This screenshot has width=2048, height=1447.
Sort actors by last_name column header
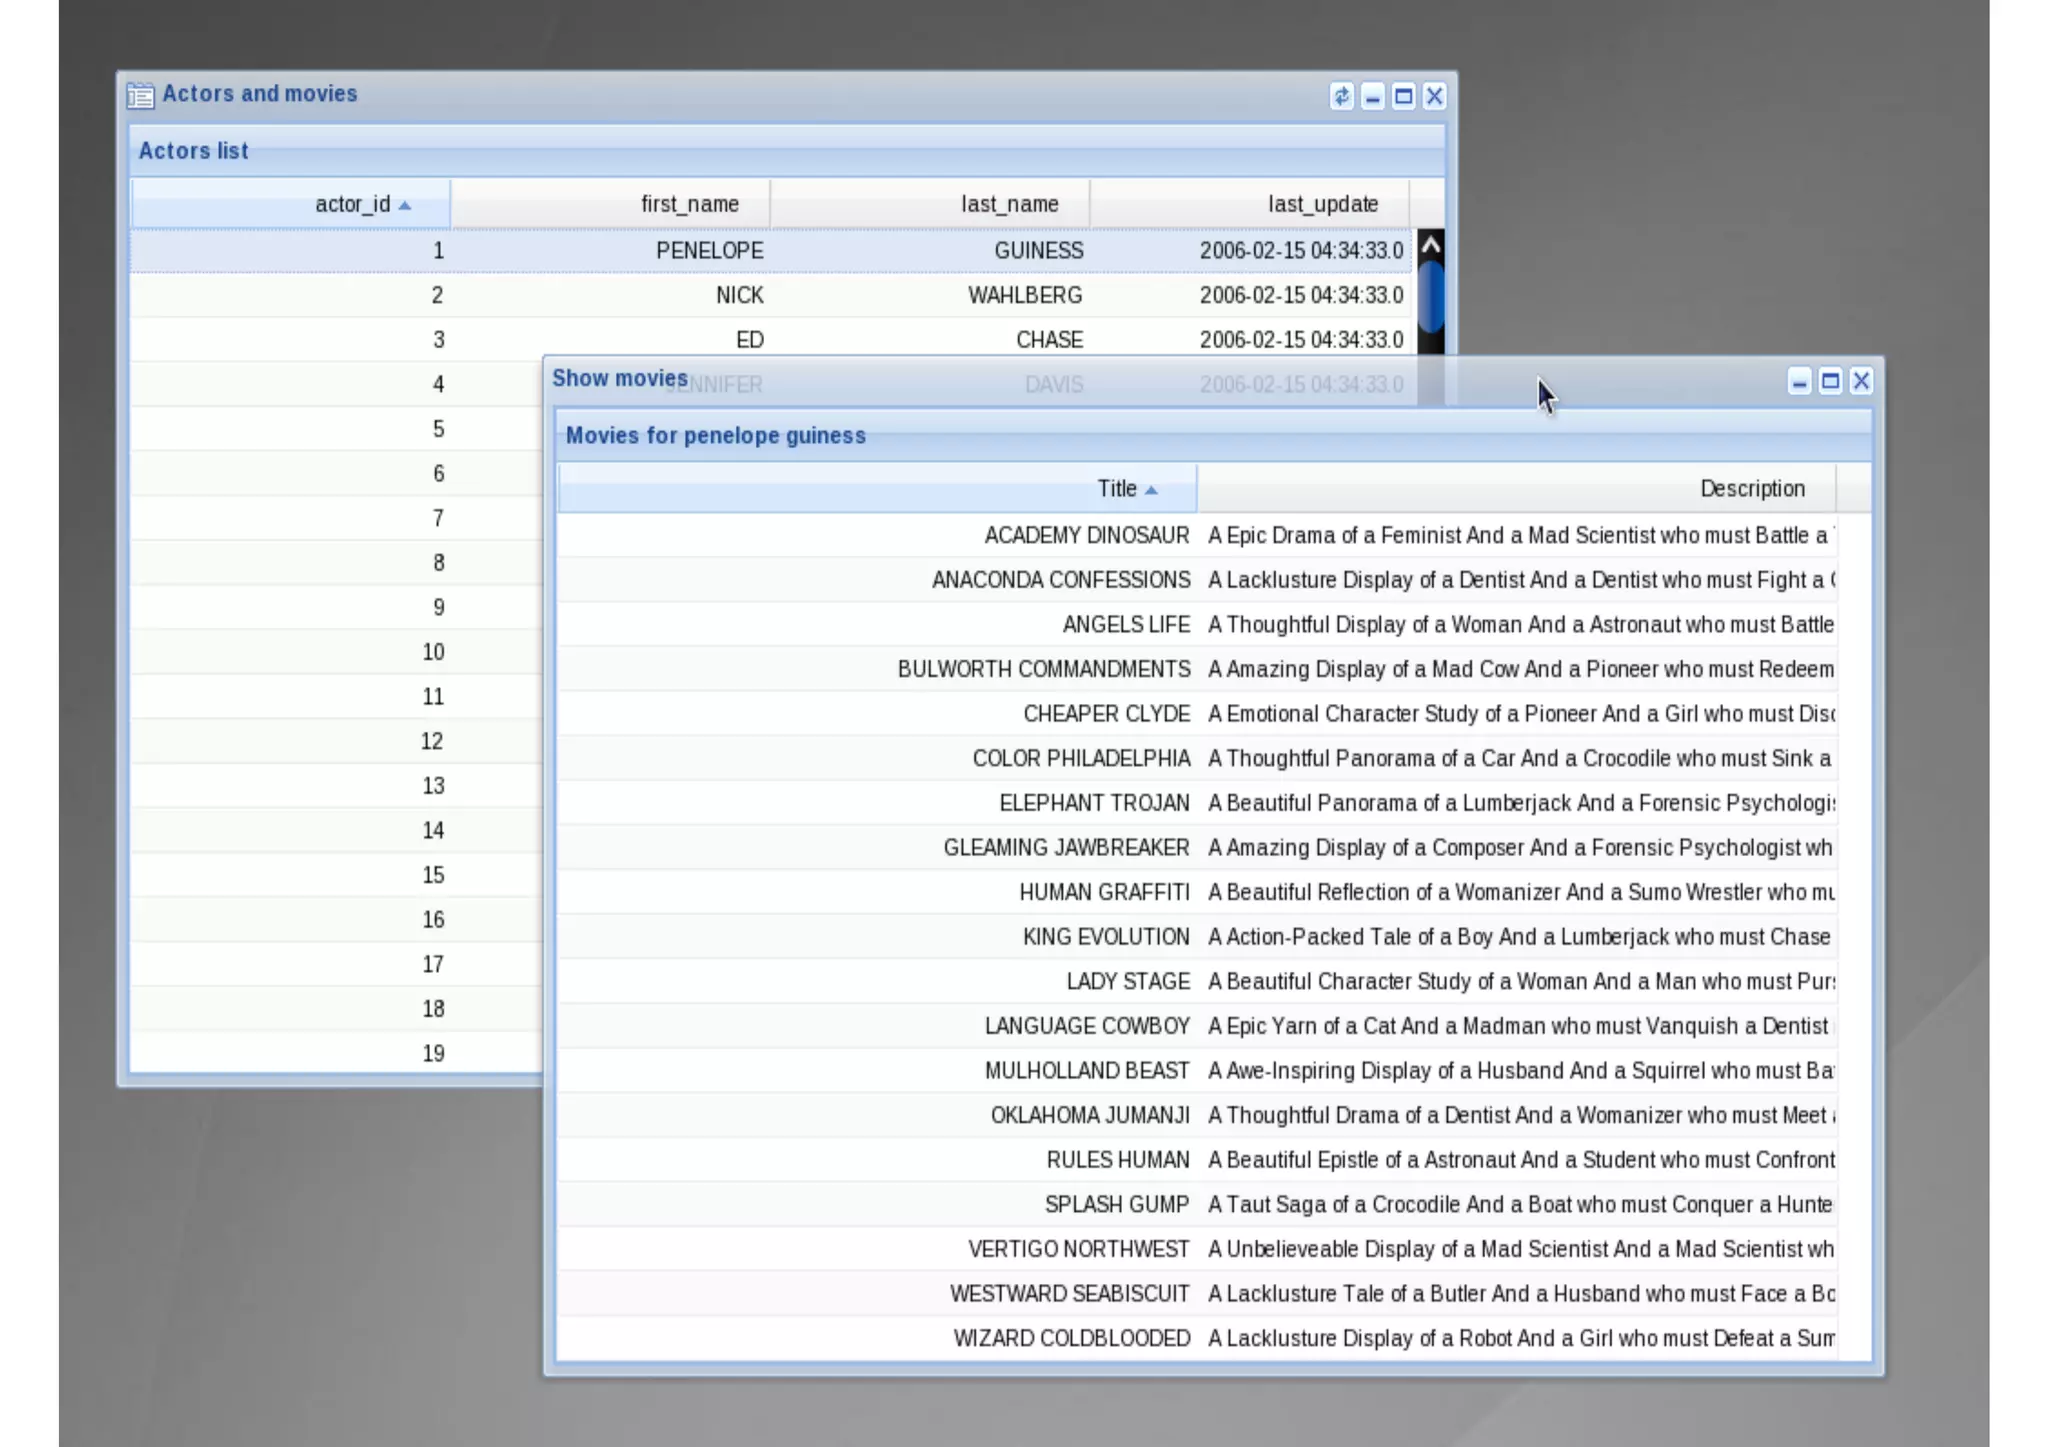(1009, 204)
